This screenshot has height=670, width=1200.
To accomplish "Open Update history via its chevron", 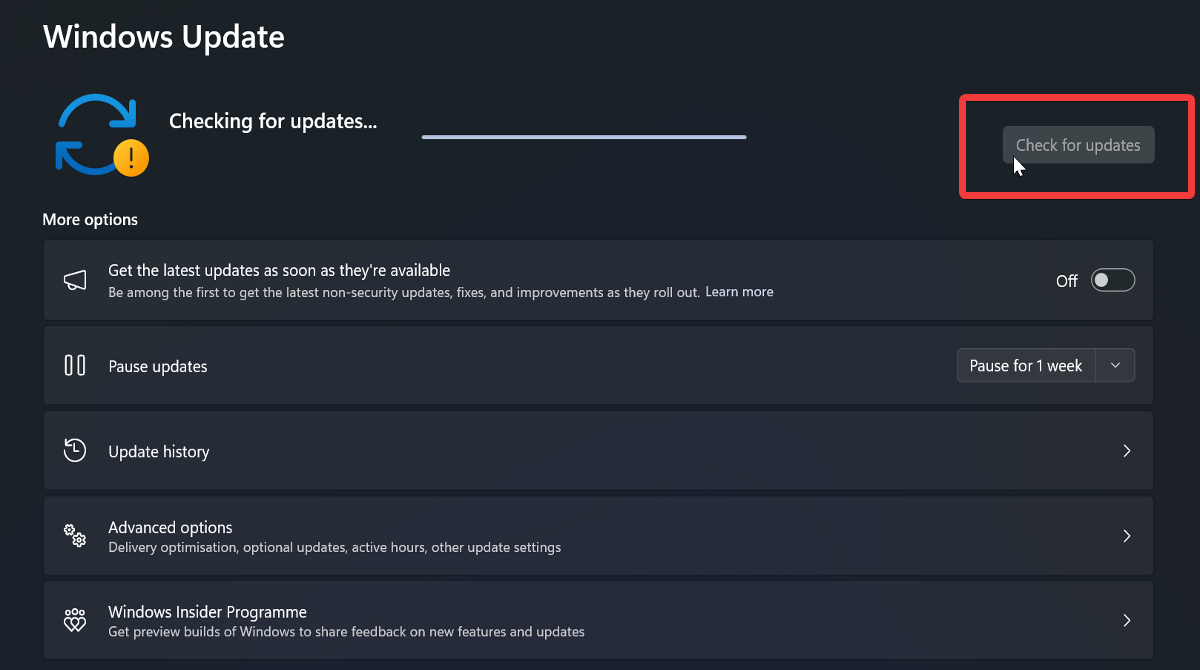I will pyautogui.click(x=1127, y=450).
